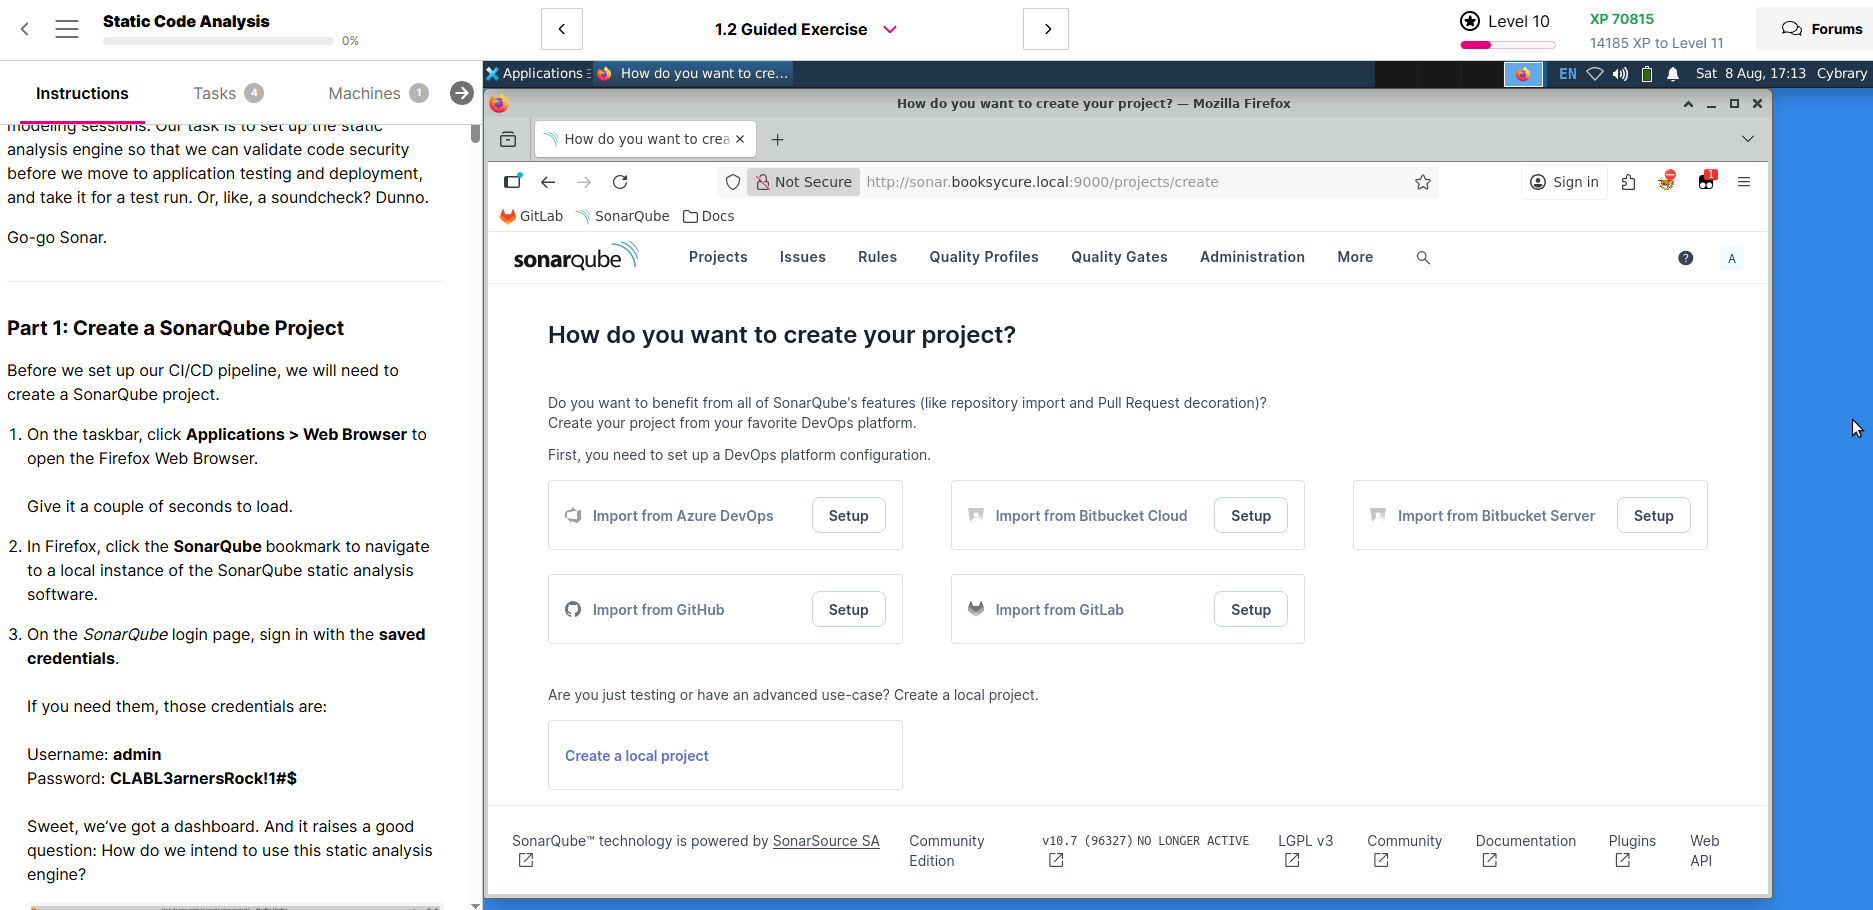Viewport: 1873px width, 910px height.
Task: Click the battery tray icon
Action: (x=1646, y=74)
